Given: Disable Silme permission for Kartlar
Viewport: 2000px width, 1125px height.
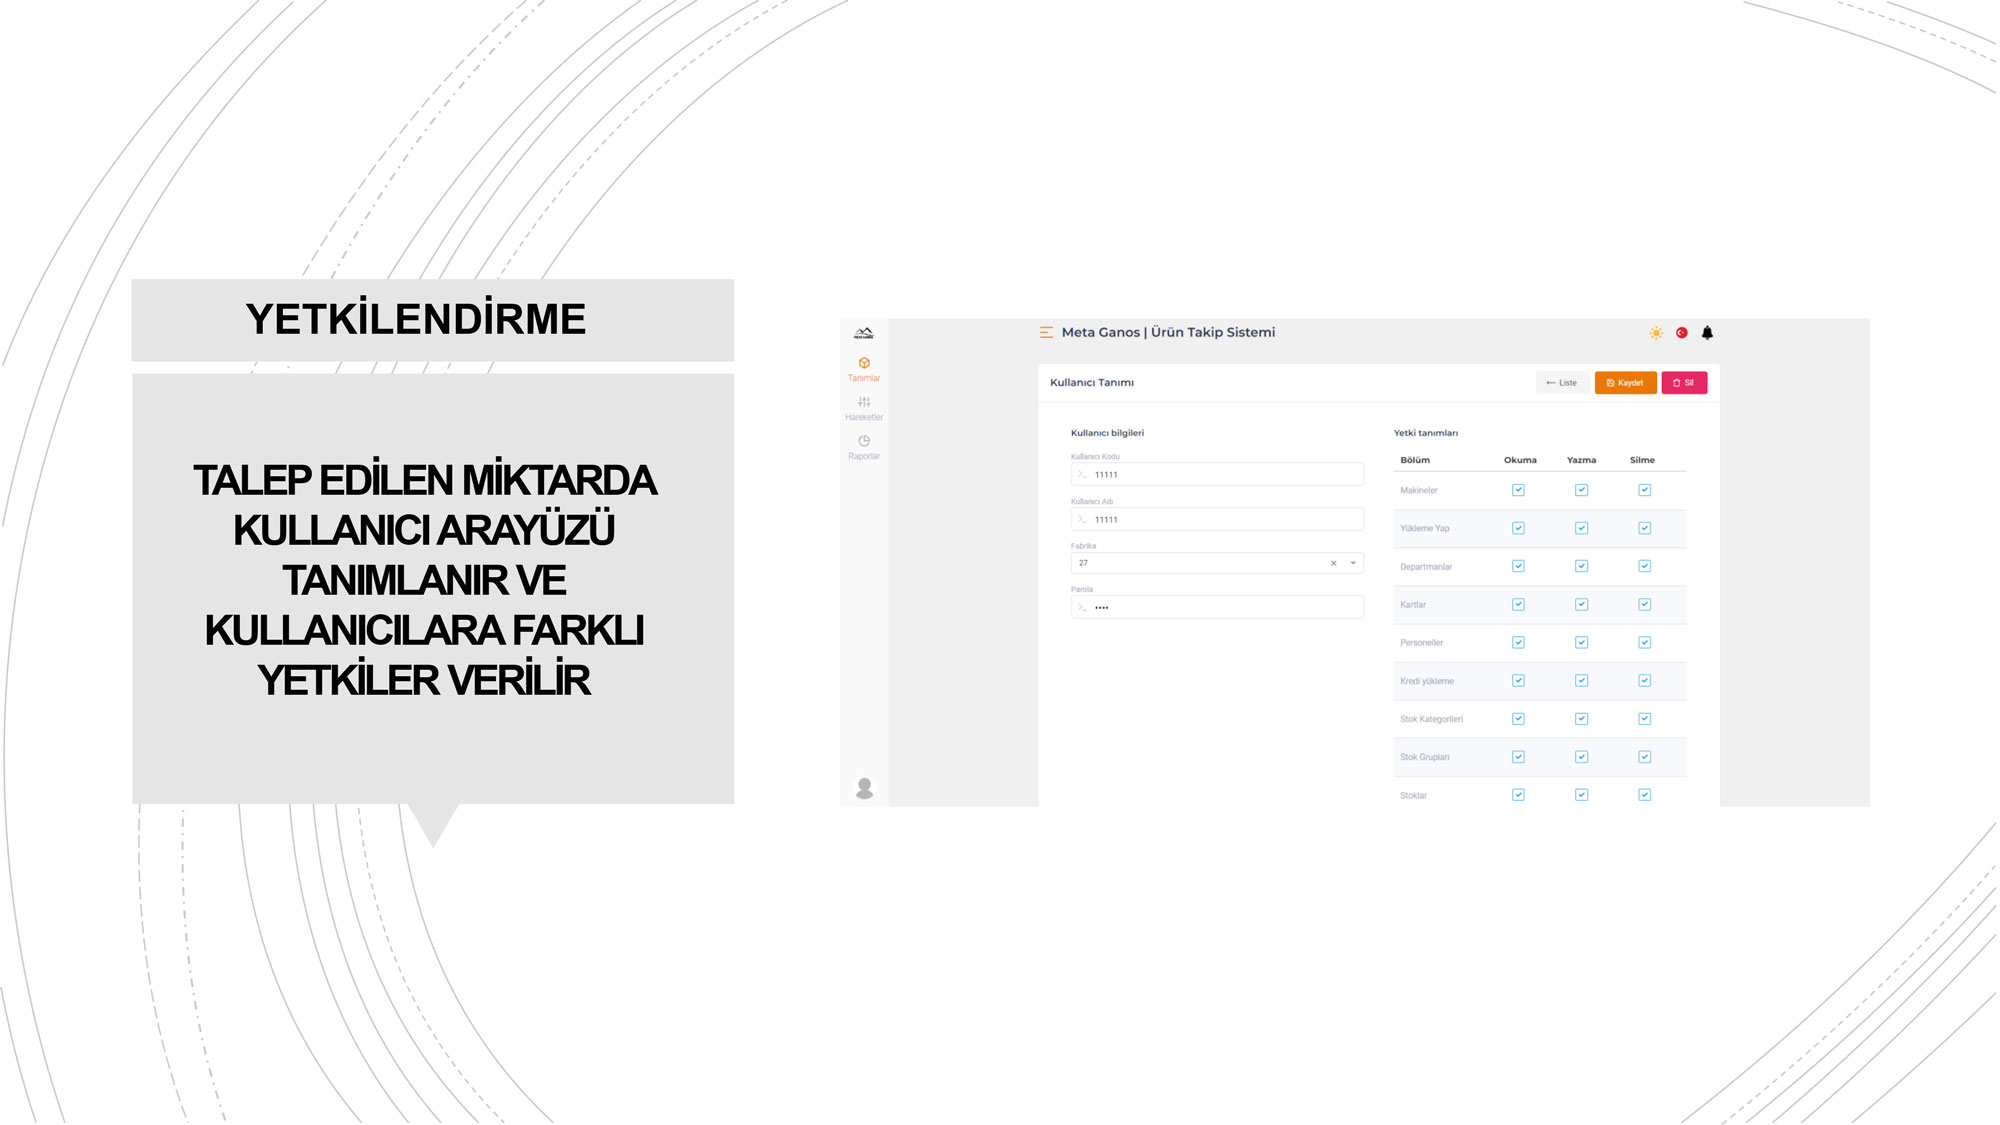Looking at the screenshot, I should (x=1645, y=604).
